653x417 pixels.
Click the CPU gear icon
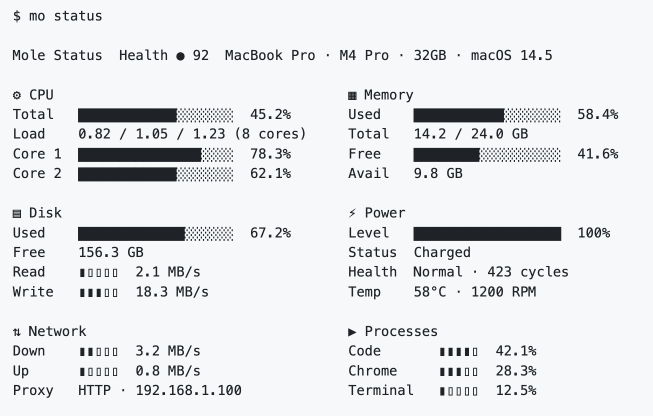coord(17,95)
